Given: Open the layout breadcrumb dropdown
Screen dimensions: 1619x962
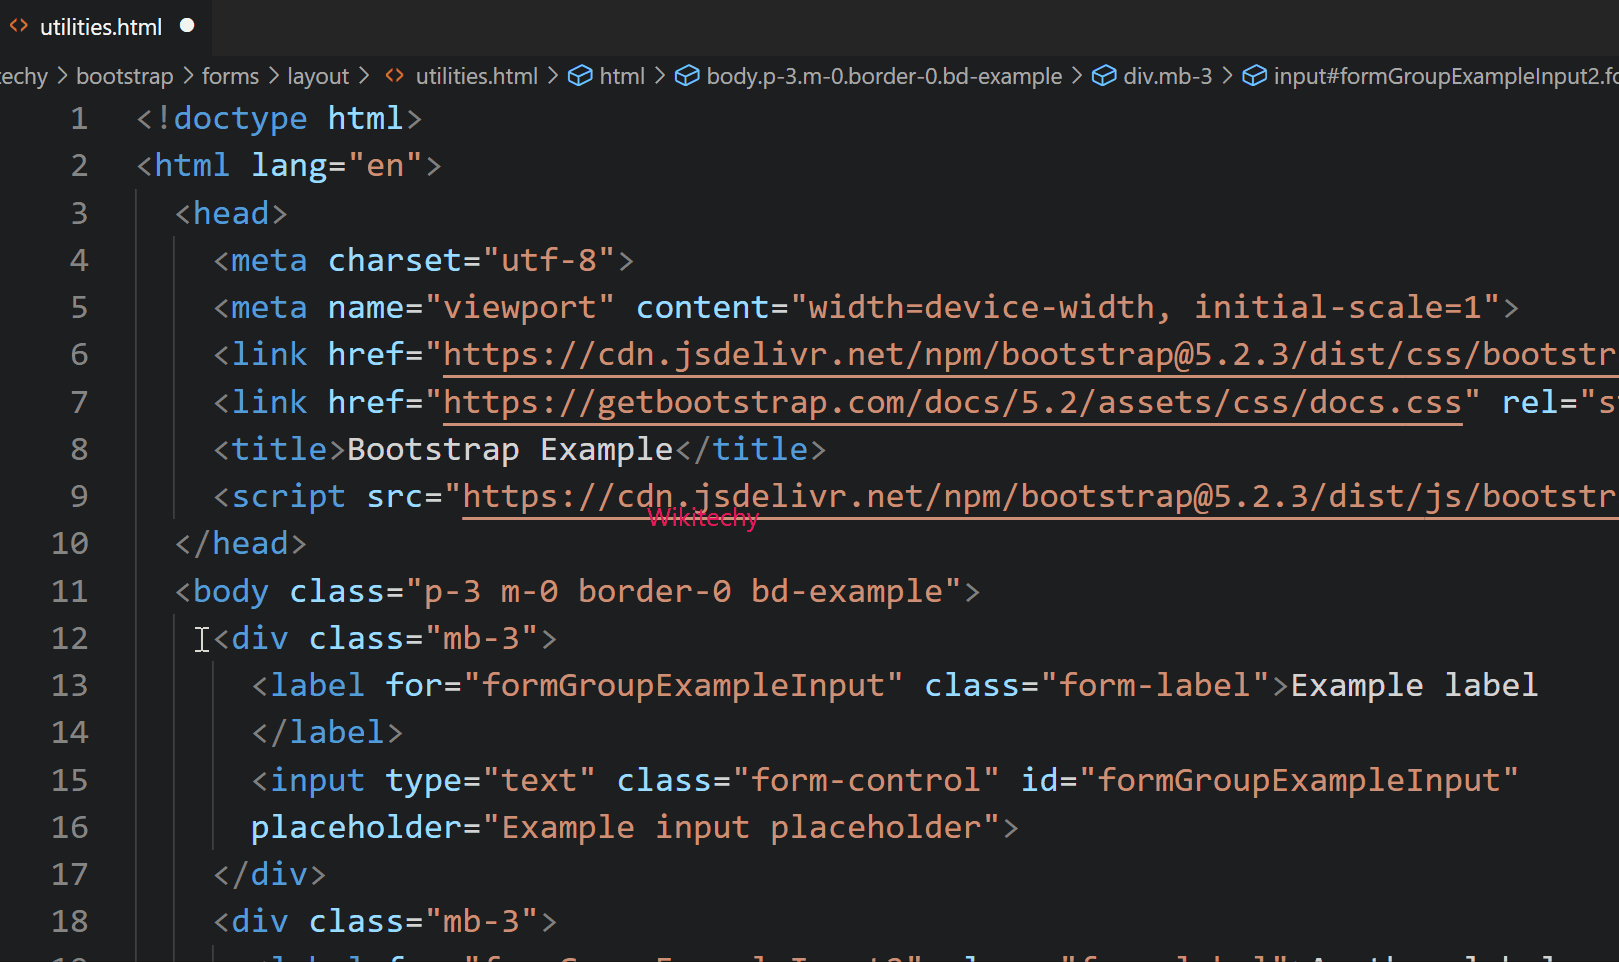Looking at the screenshot, I should 318,75.
